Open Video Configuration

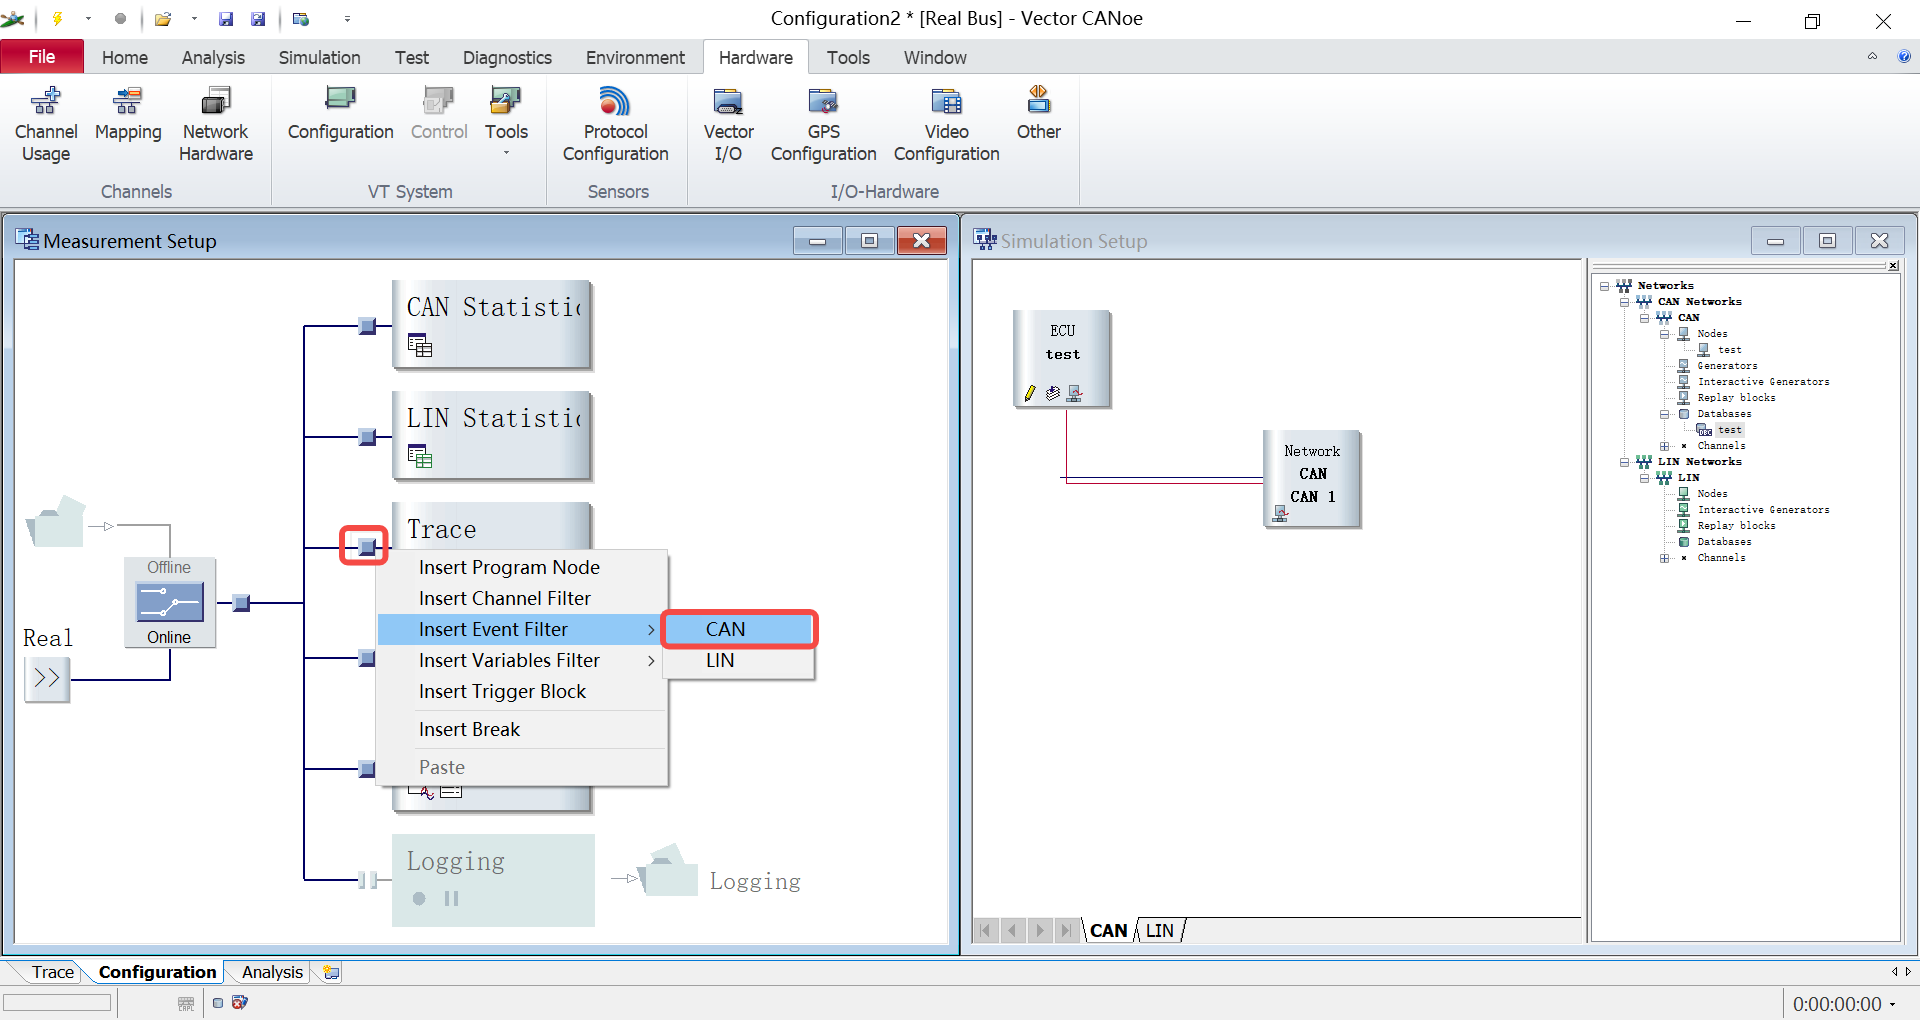coord(946,125)
